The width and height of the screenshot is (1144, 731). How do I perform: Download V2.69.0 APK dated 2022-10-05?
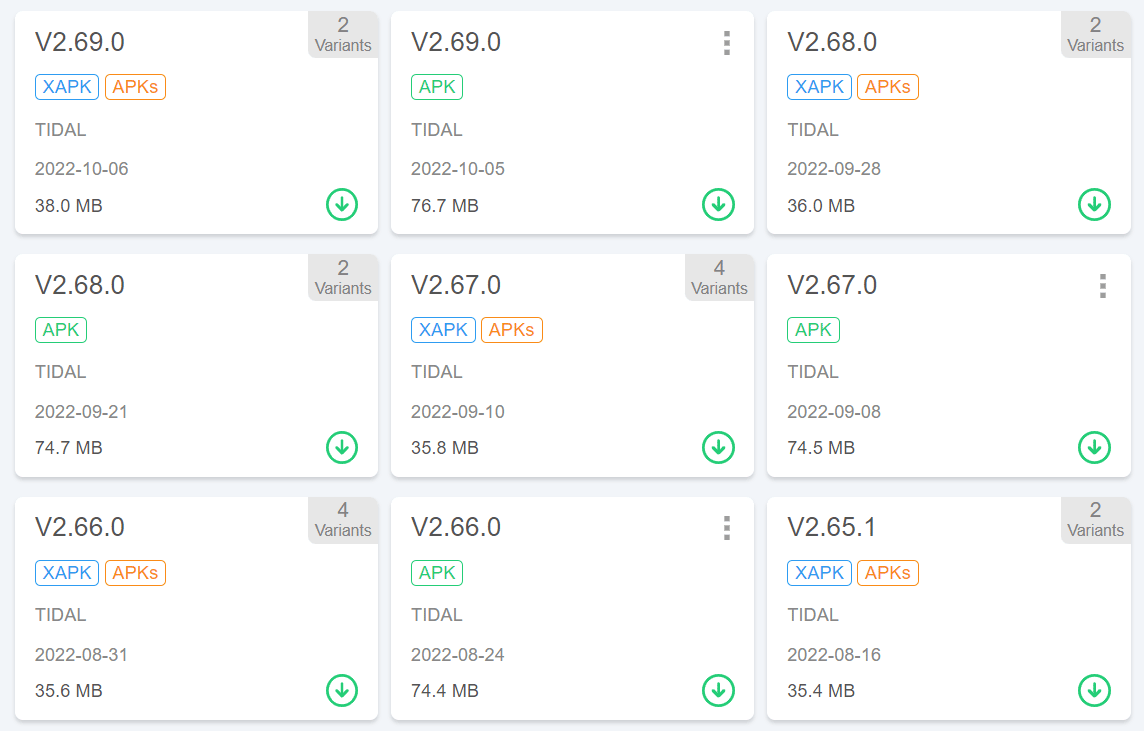(718, 205)
